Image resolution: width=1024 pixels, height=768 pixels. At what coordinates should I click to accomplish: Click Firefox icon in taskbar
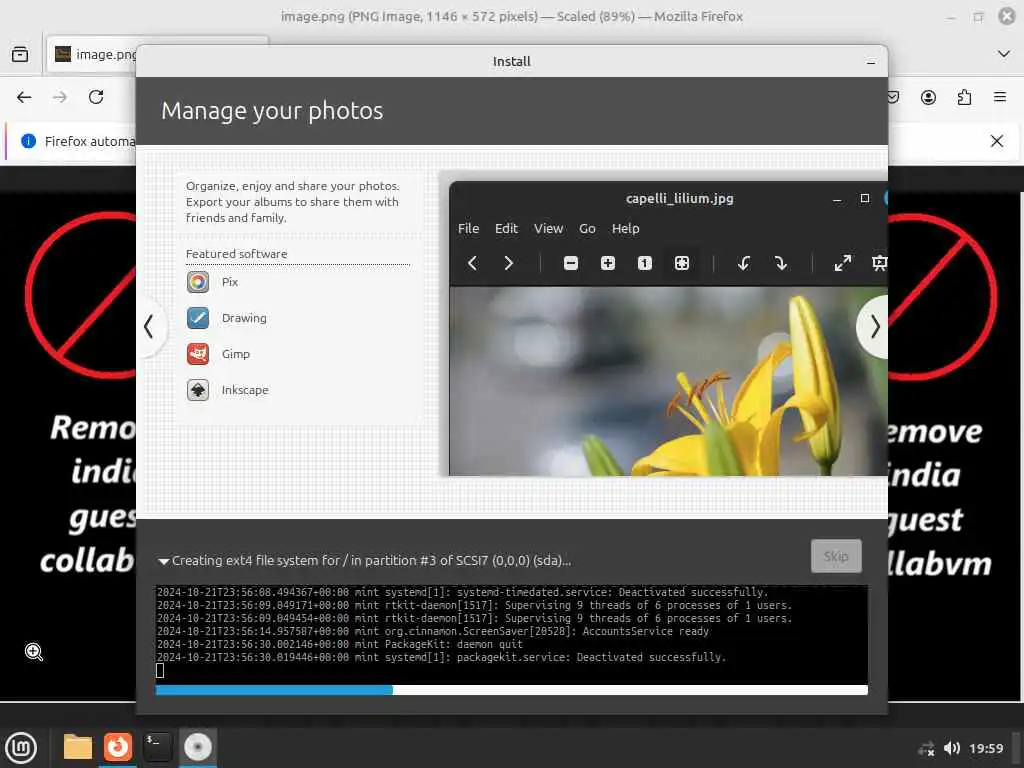tap(118, 746)
